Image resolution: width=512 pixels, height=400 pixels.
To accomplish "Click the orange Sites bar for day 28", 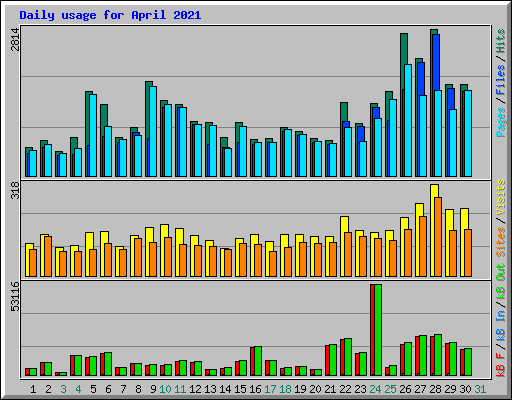I will tap(438, 237).
